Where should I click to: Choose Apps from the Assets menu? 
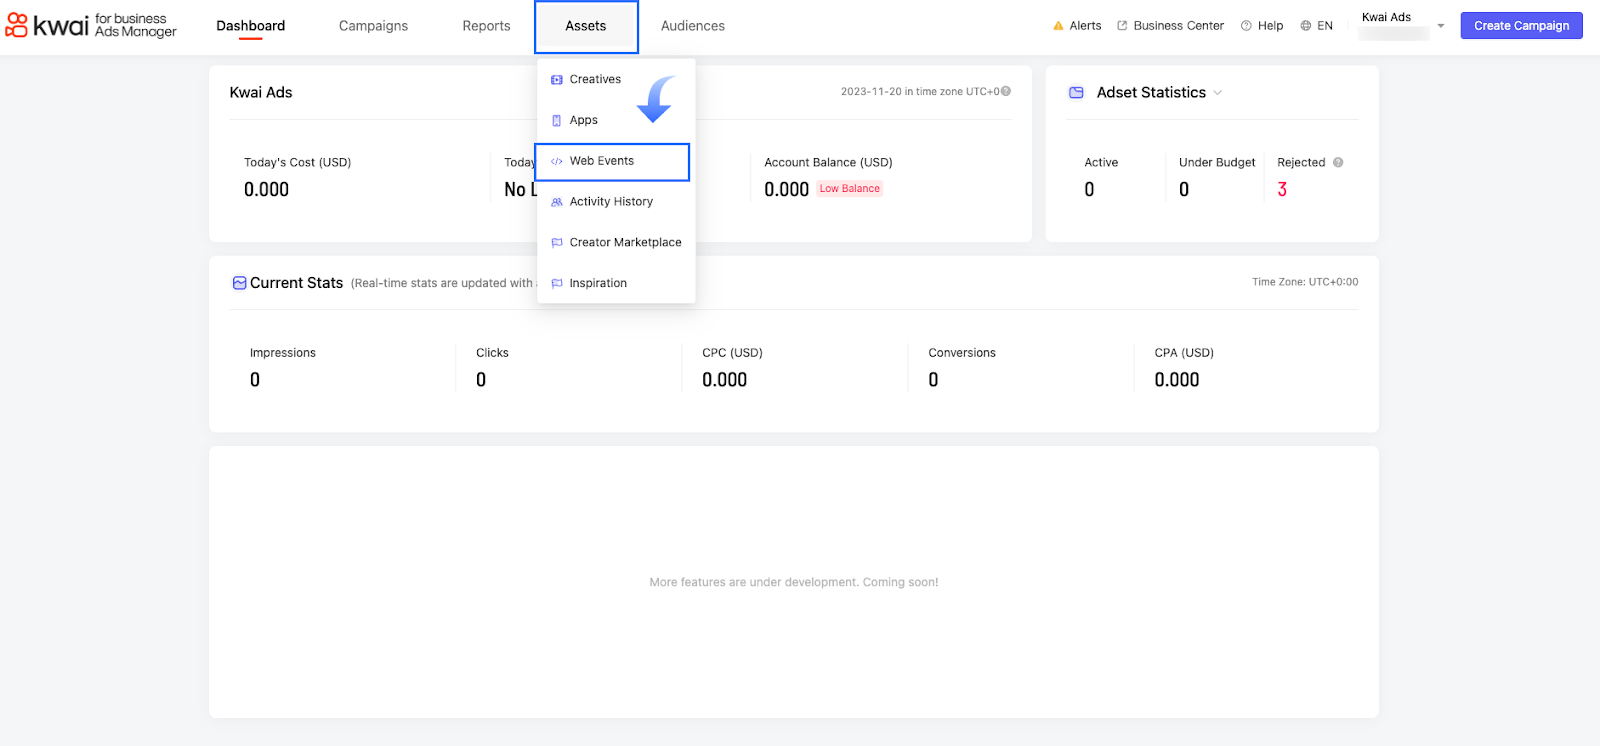[583, 120]
